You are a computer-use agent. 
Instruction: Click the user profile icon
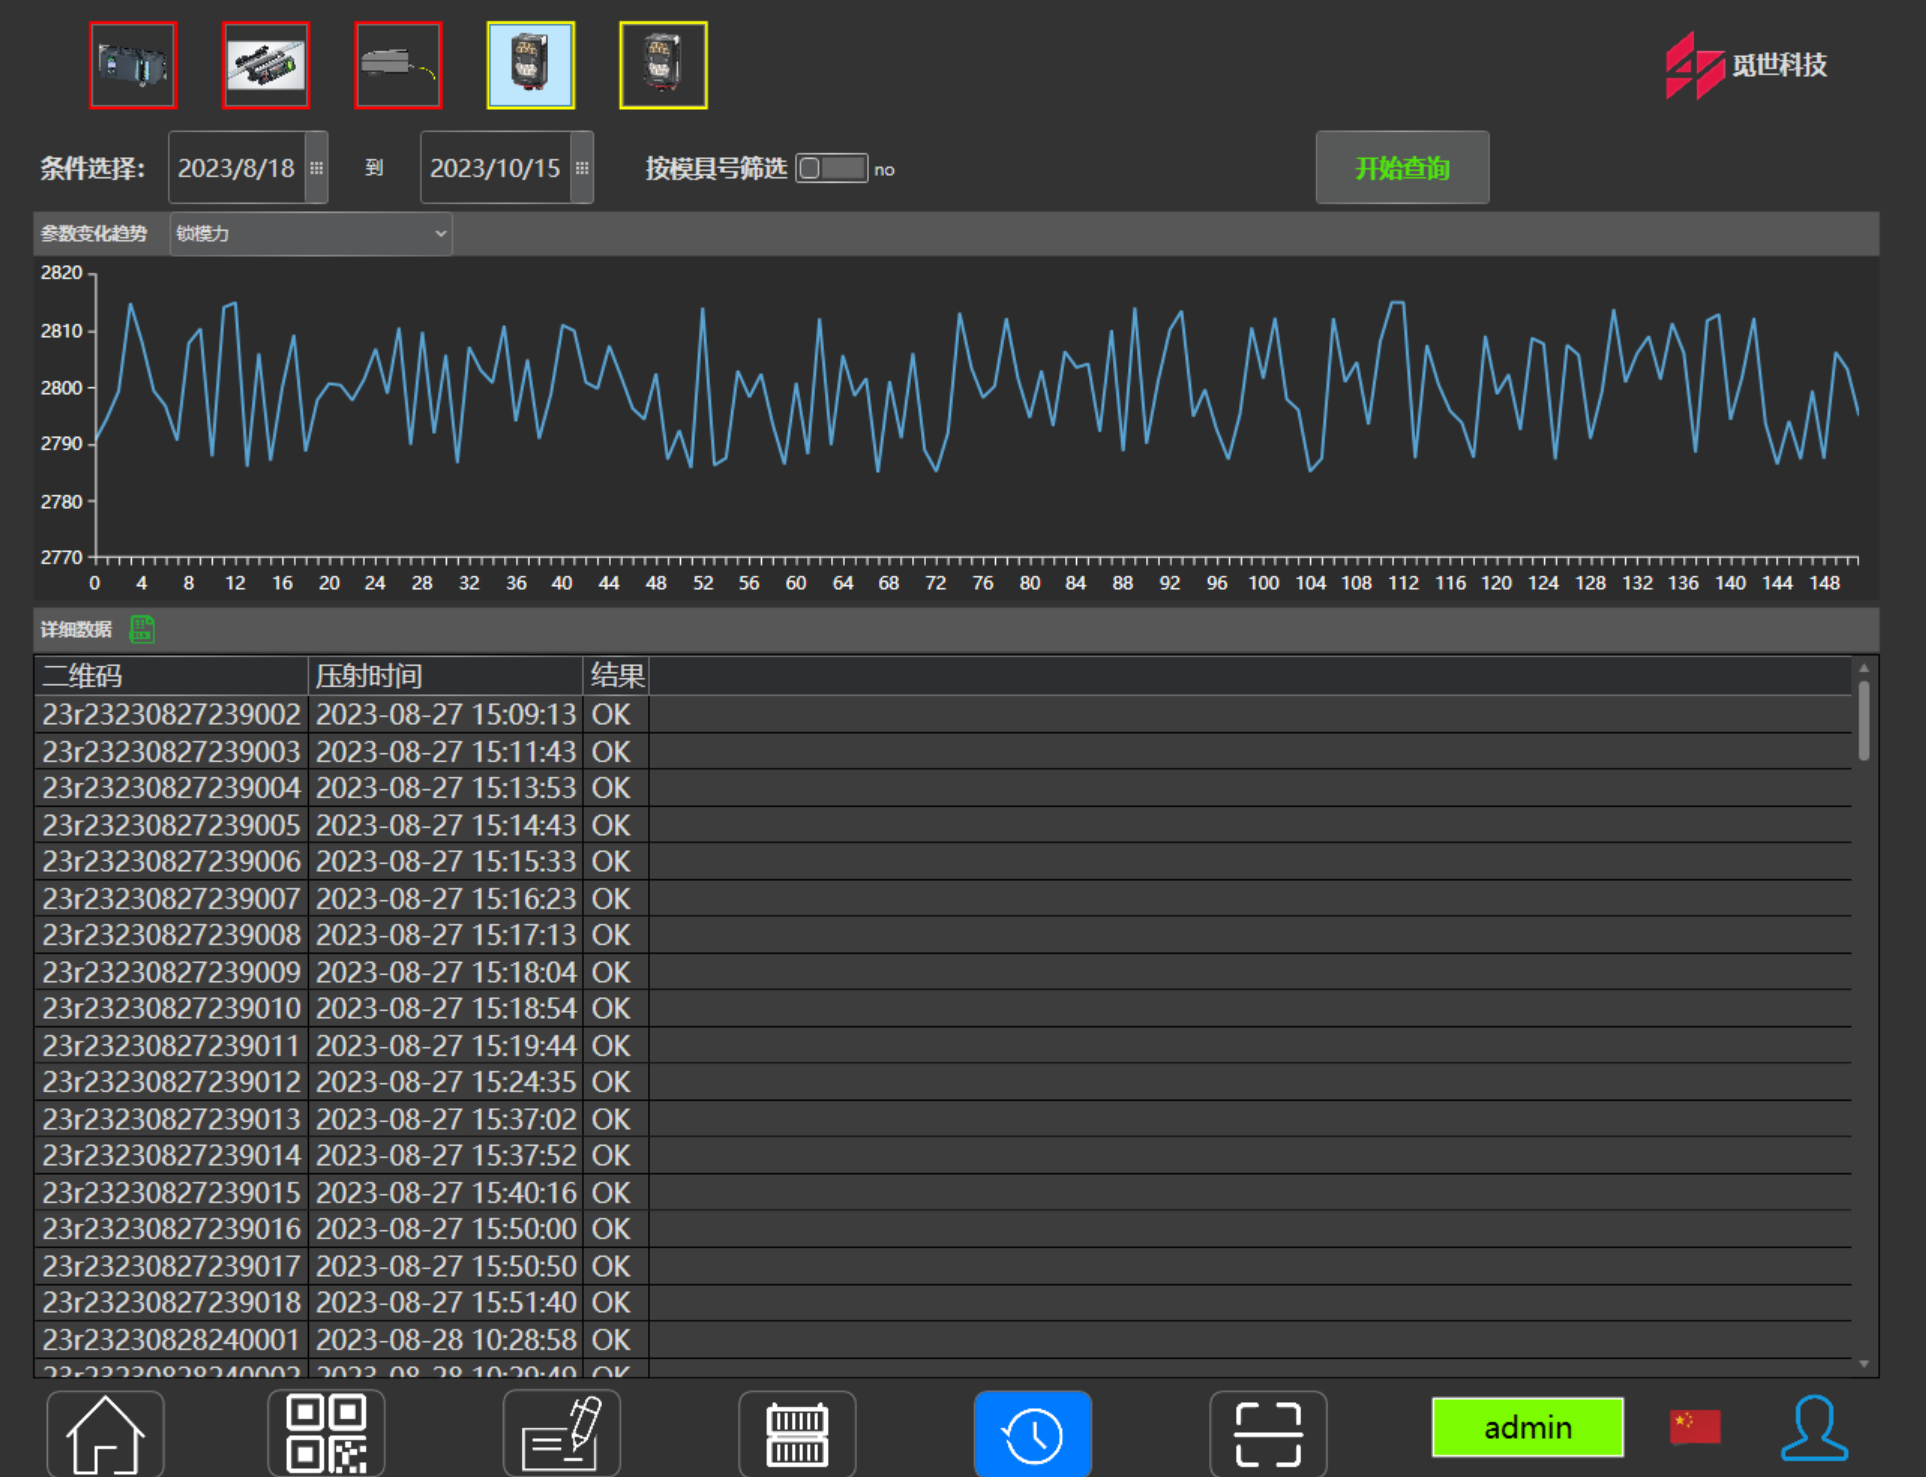pyautogui.click(x=1813, y=1428)
